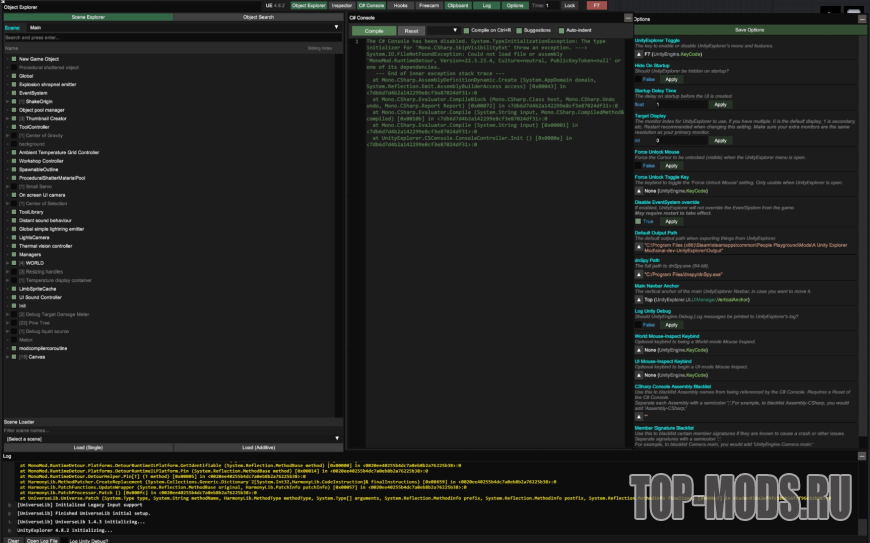The image size is (870, 543).
Task: Expand Default Output Path arrow icon
Action: [x=639, y=247]
